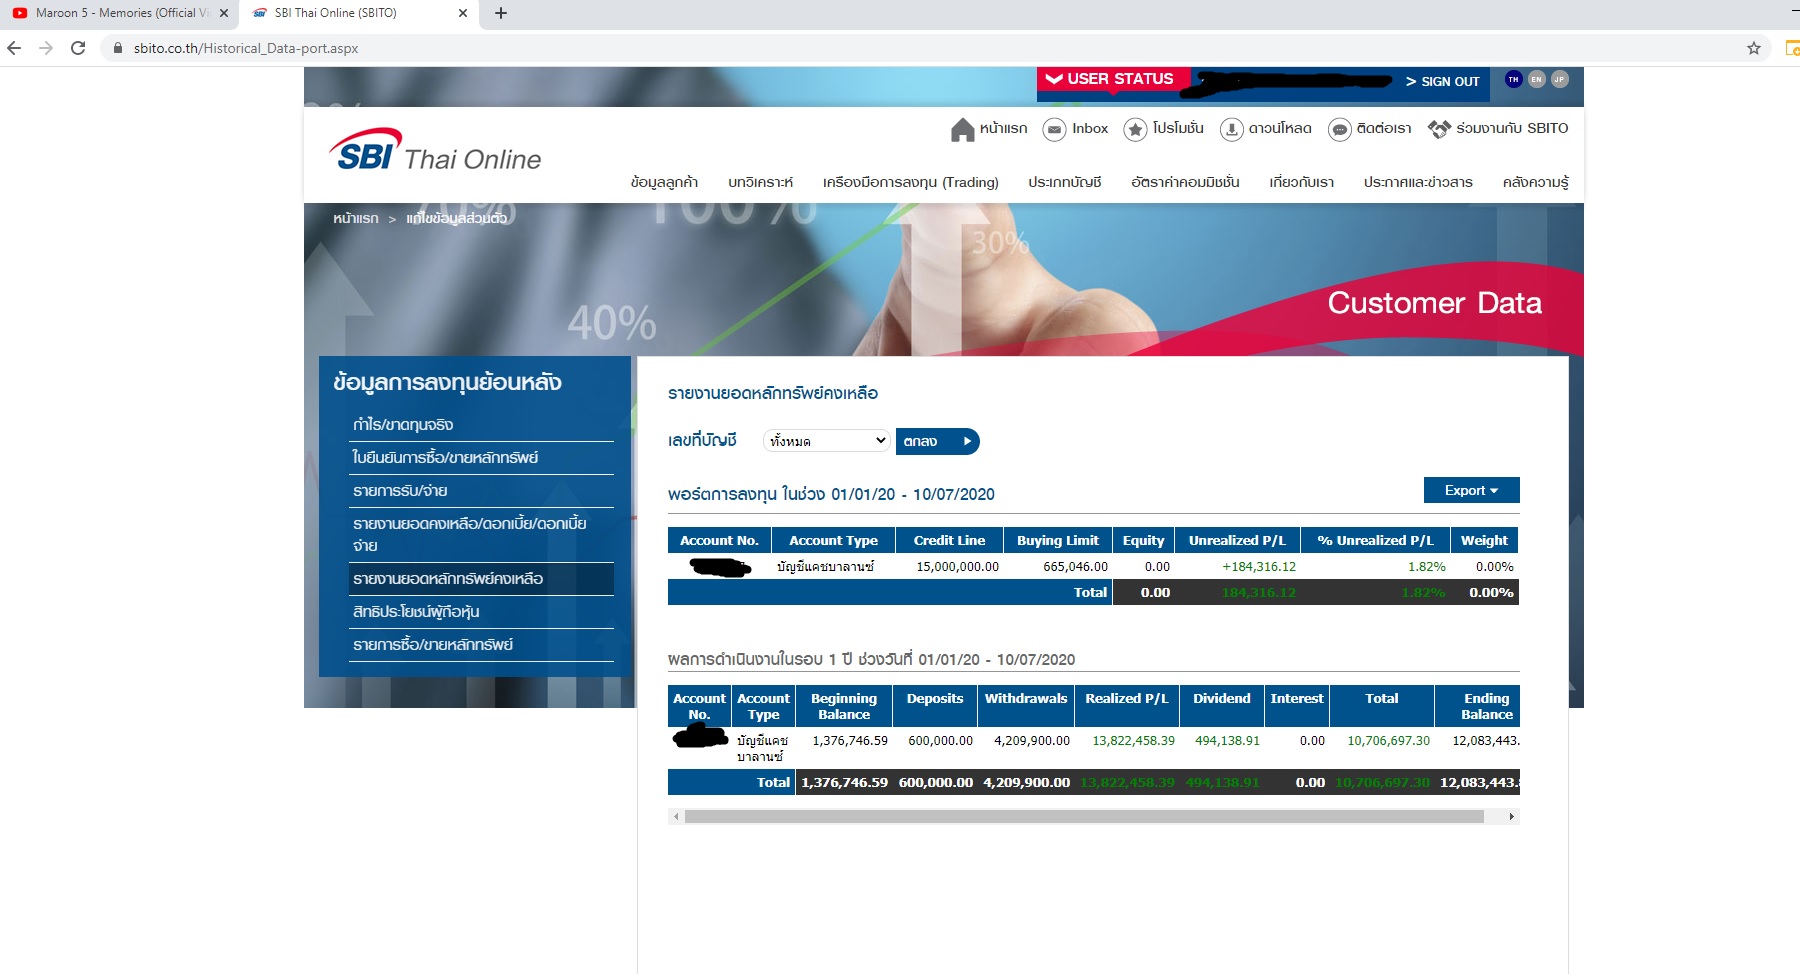Open a new browser tab
The image size is (1800, 974).
(x=501, y=13)
